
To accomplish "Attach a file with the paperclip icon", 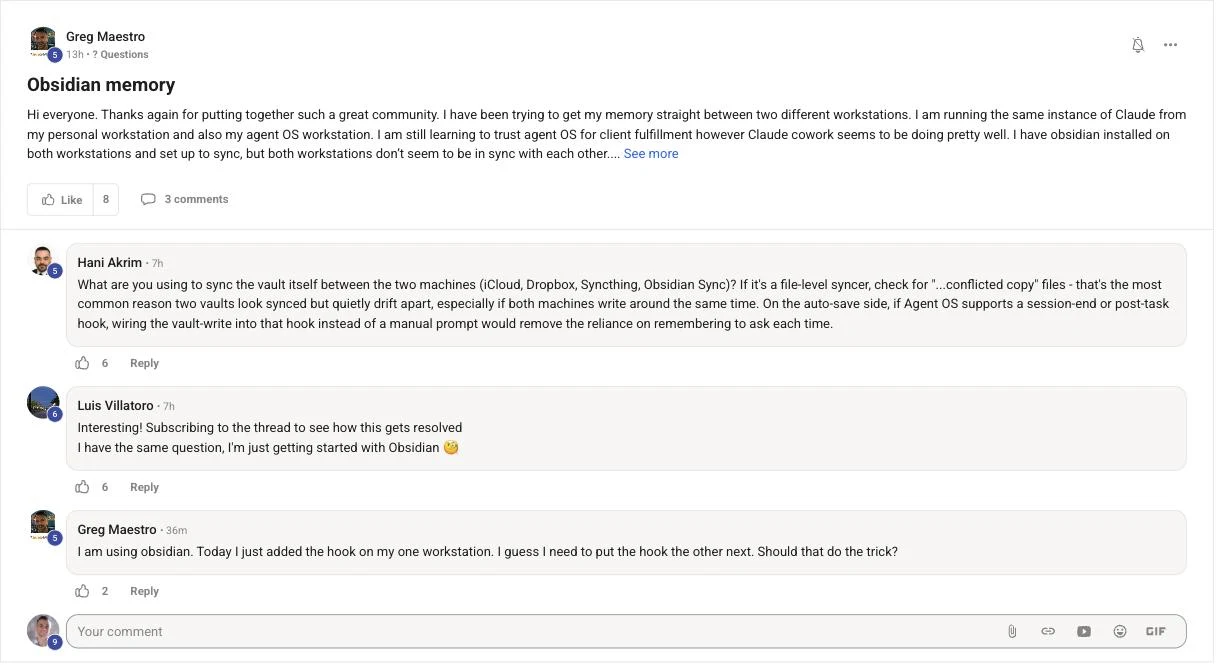I will click(x=1012, y=632).
